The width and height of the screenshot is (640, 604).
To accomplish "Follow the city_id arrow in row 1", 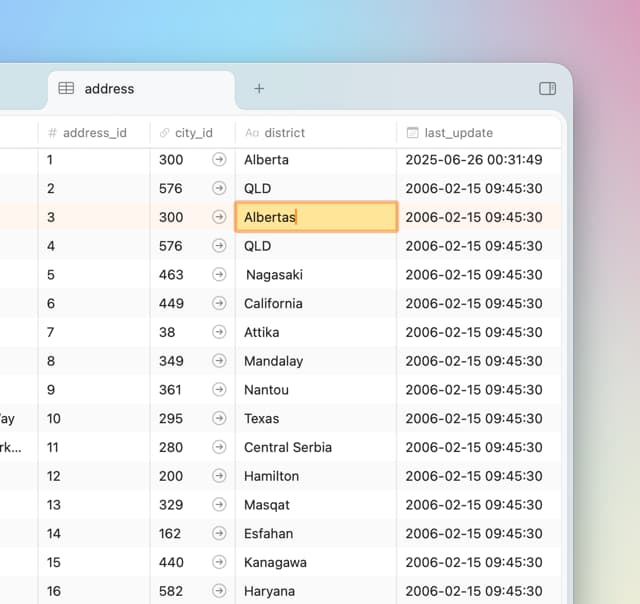I will click(x=219, y=160).
